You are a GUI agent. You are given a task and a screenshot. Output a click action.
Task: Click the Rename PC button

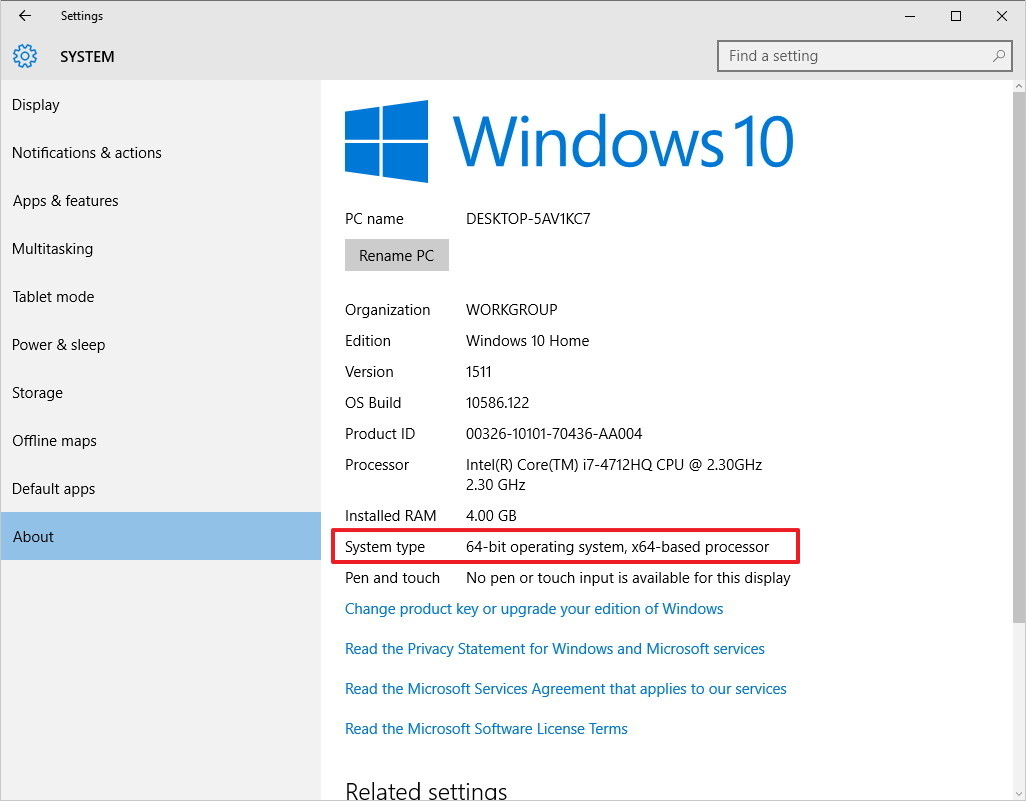[396, 255]
